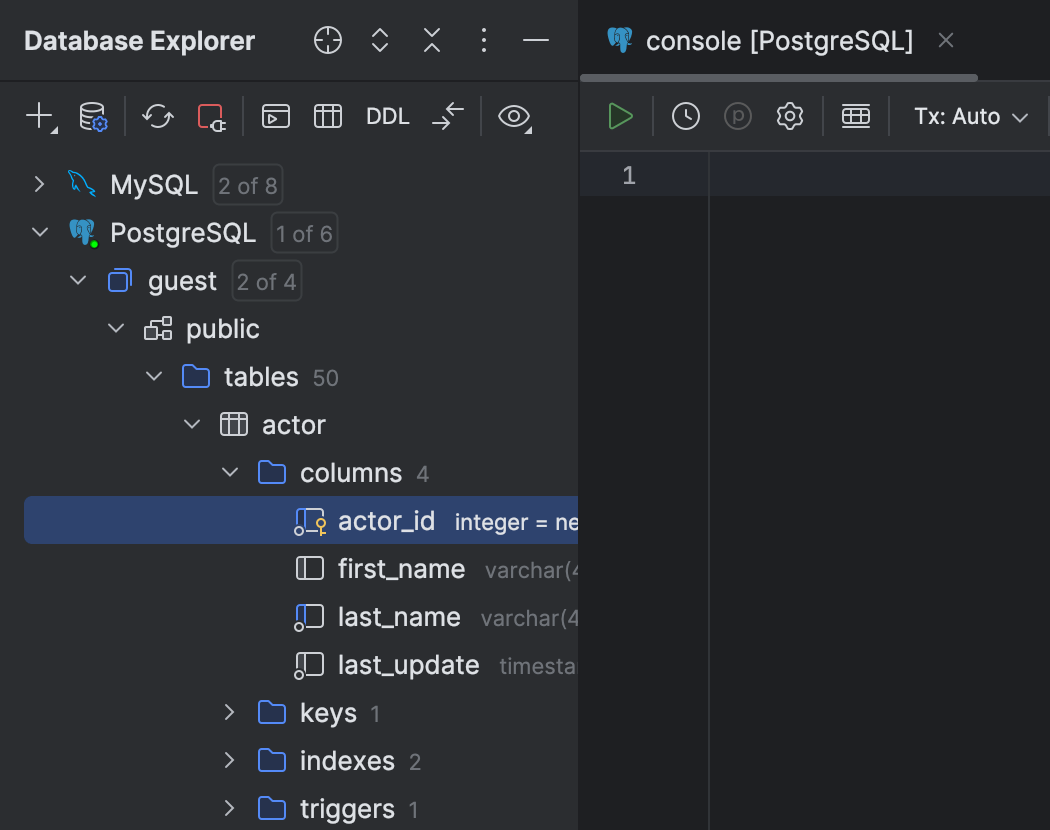Execute query with the green run button
Image resolution: width=1050 pixels, height=830 pixels.
tap(620, 116)
